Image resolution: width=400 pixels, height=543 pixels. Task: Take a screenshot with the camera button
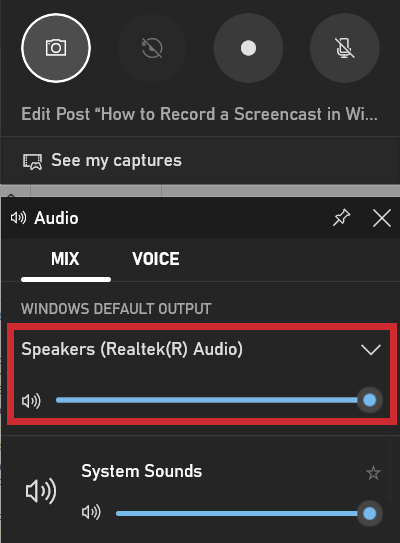click(x=56, y=48)
